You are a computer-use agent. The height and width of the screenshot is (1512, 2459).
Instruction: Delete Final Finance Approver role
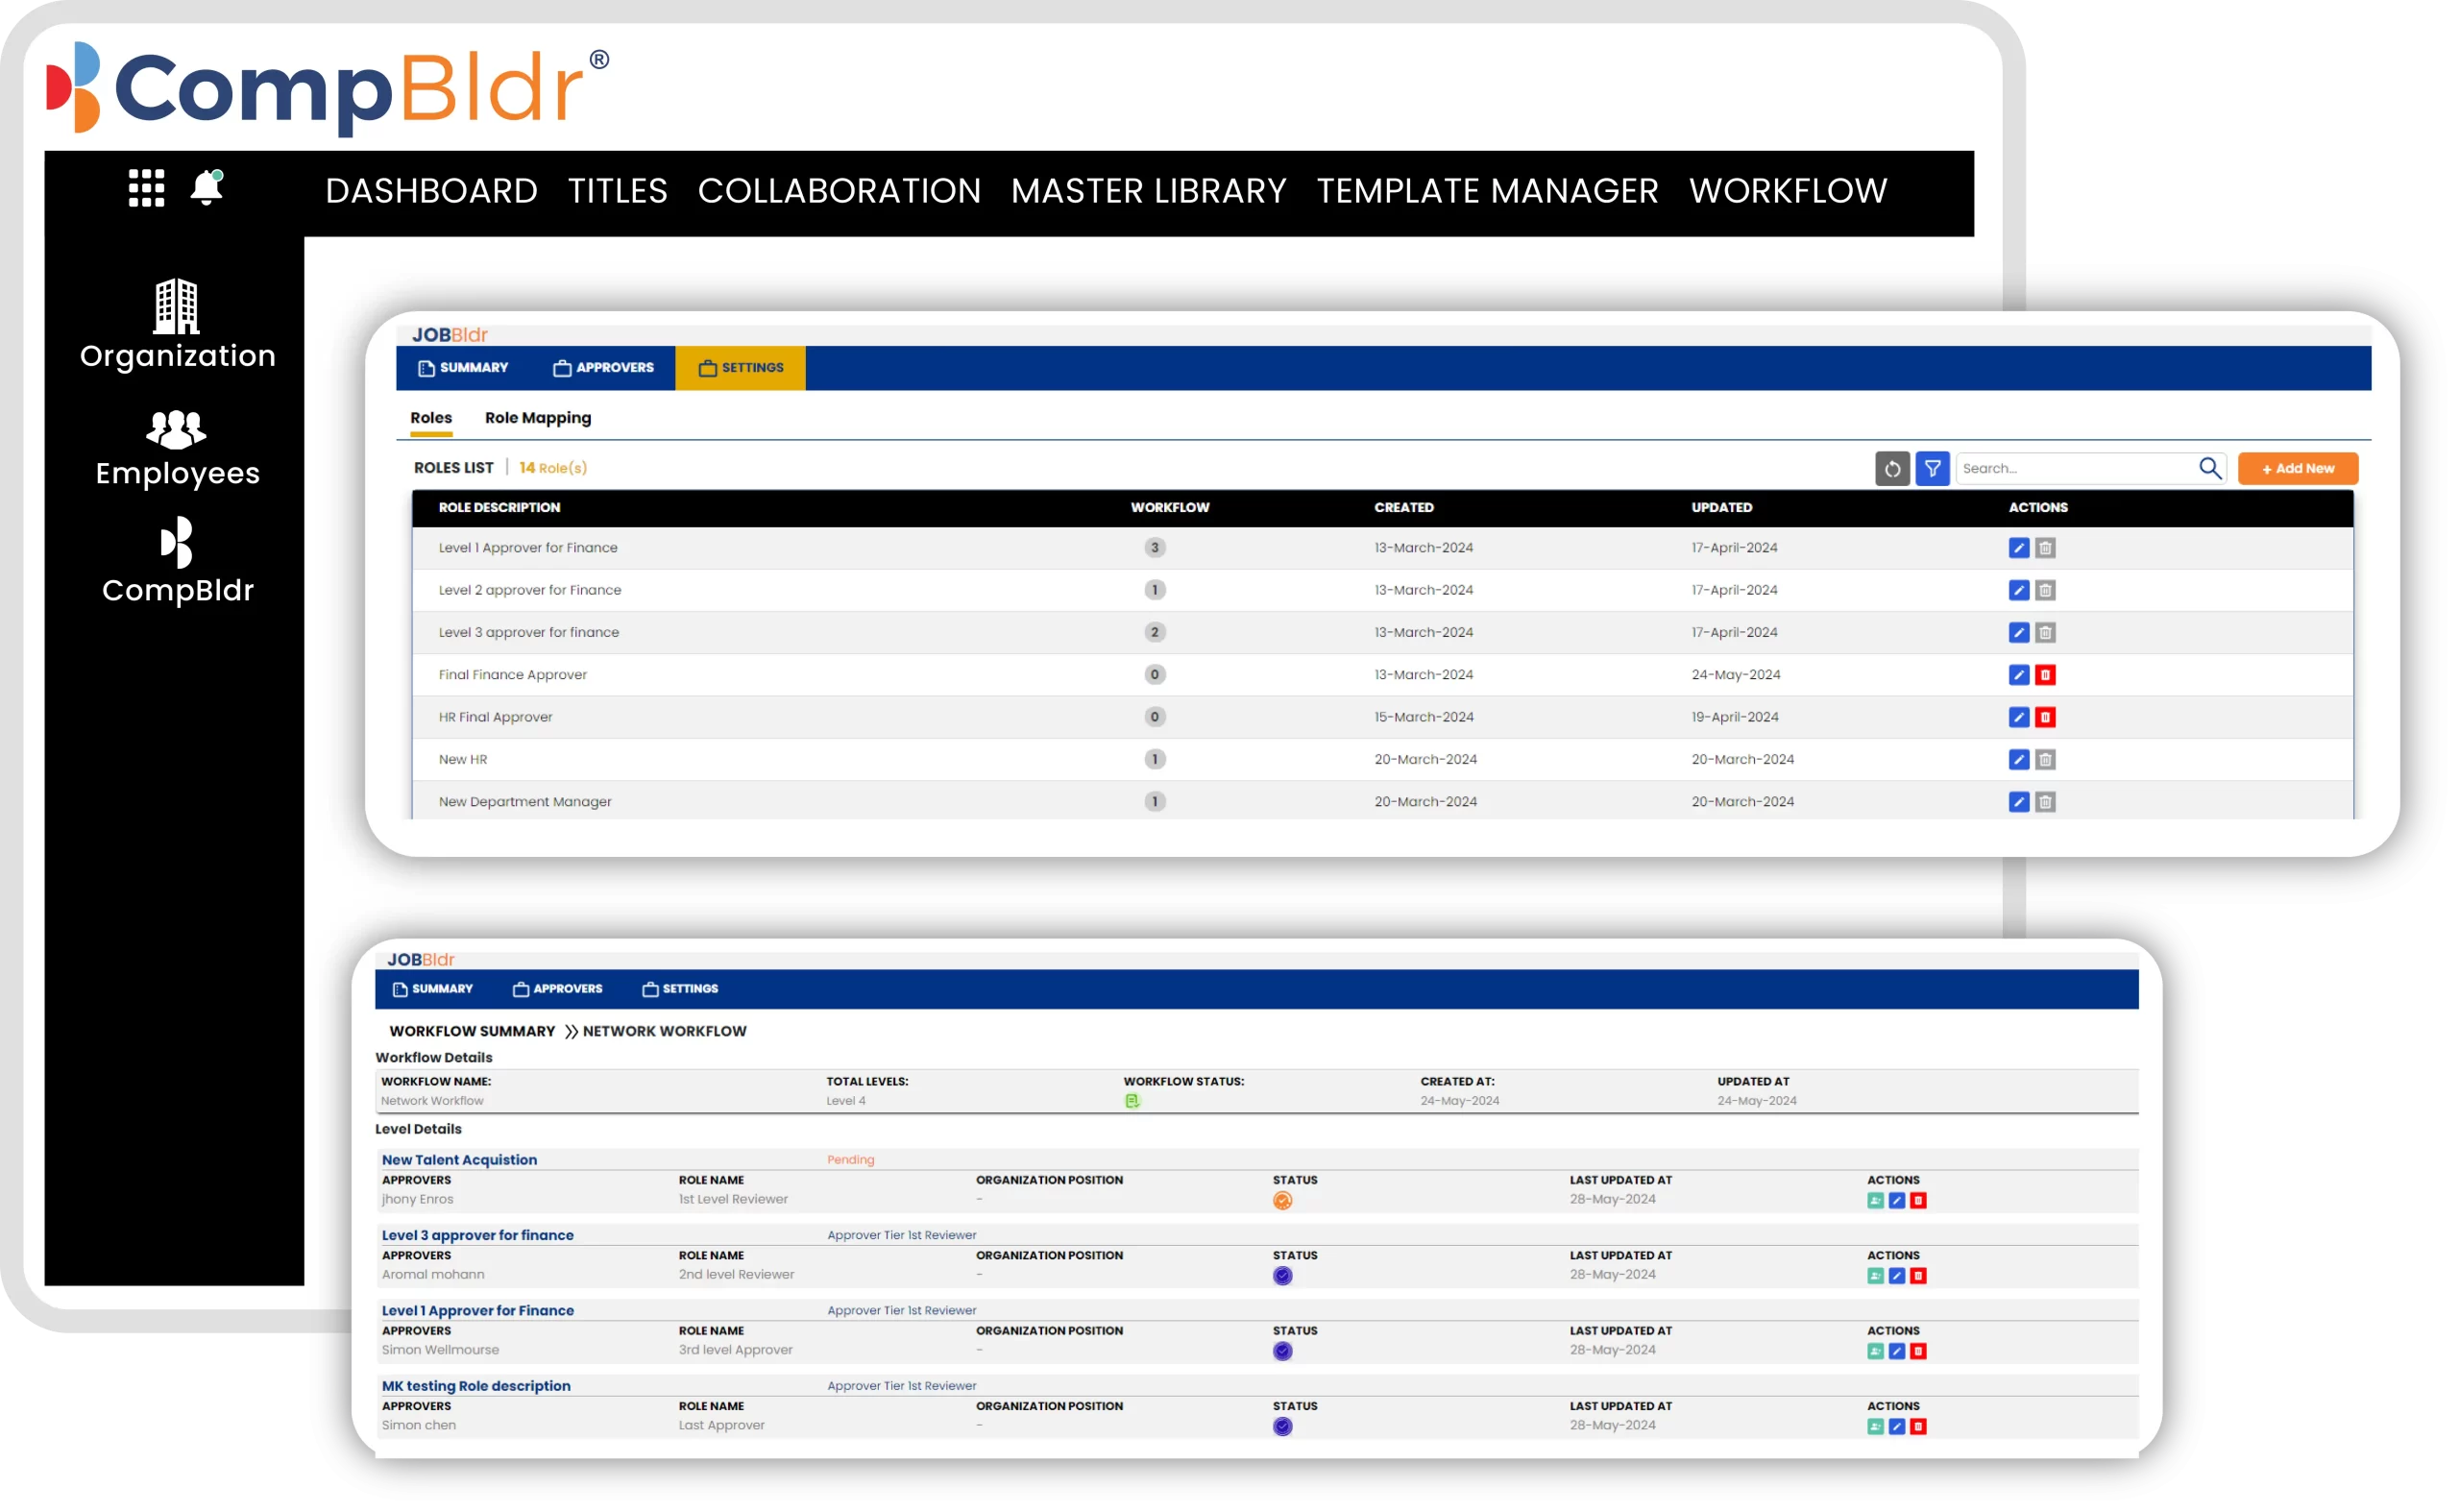(2046, 675)
